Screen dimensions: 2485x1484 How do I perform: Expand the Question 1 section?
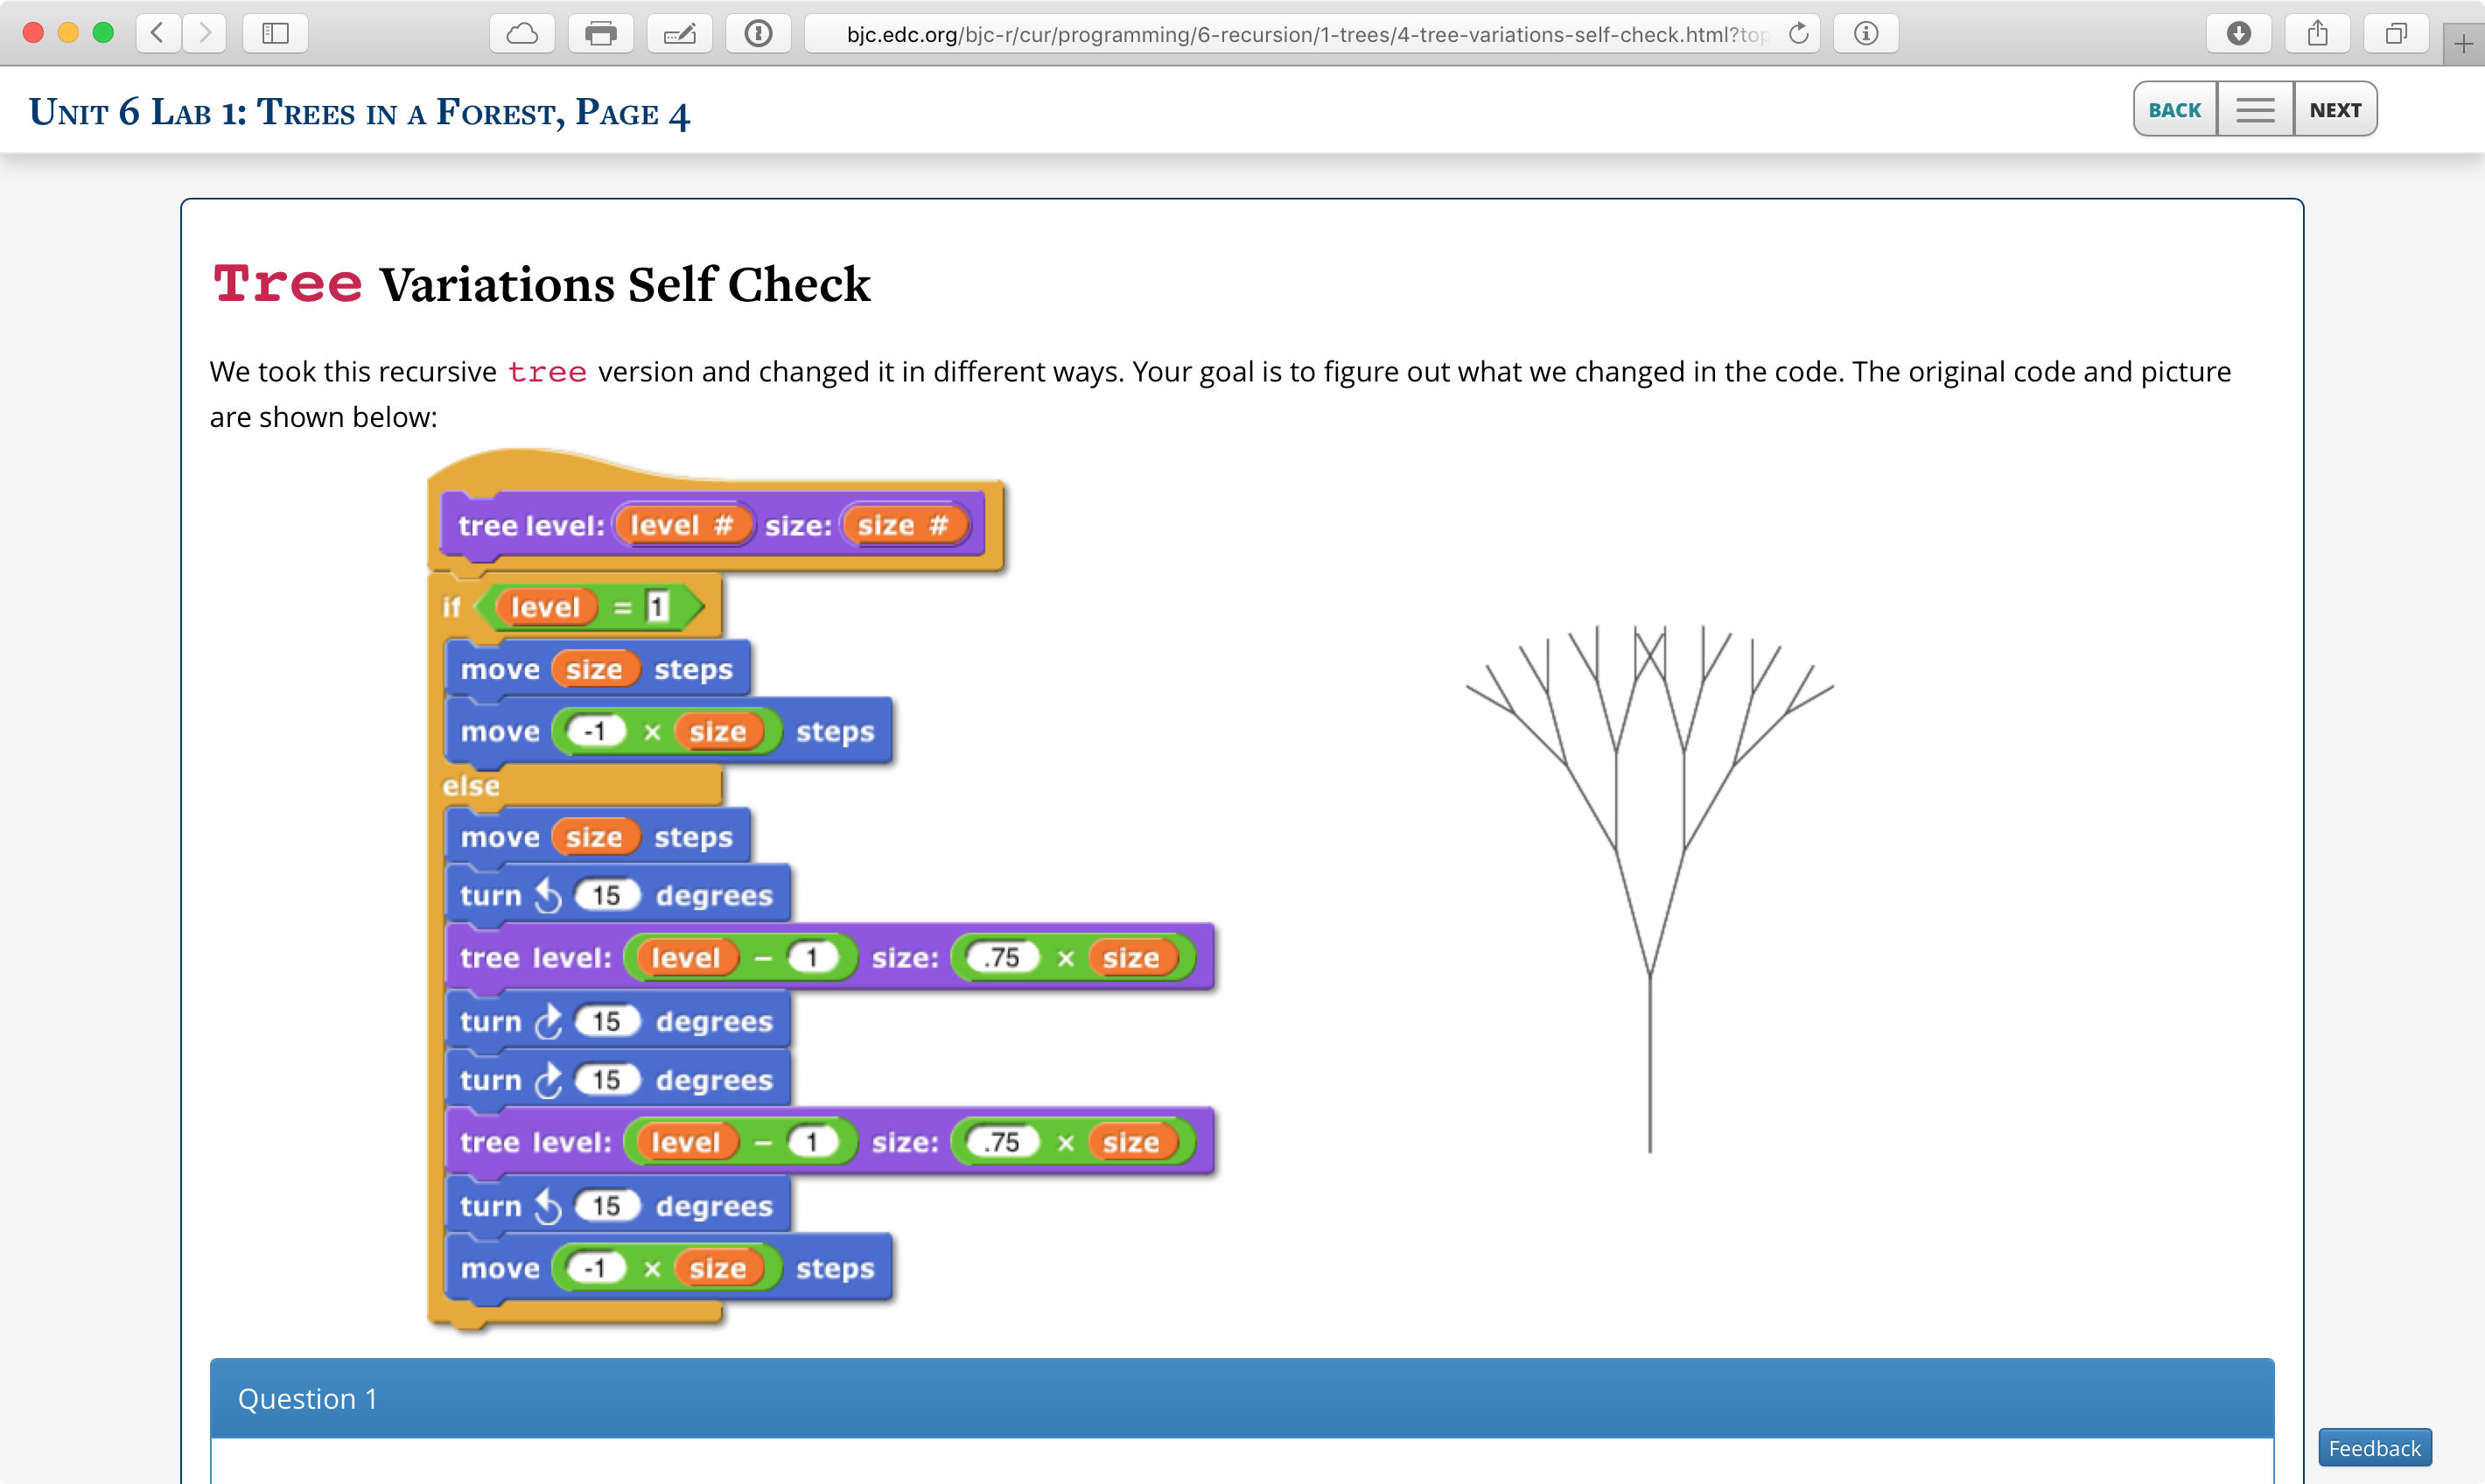pos(308,1398)
